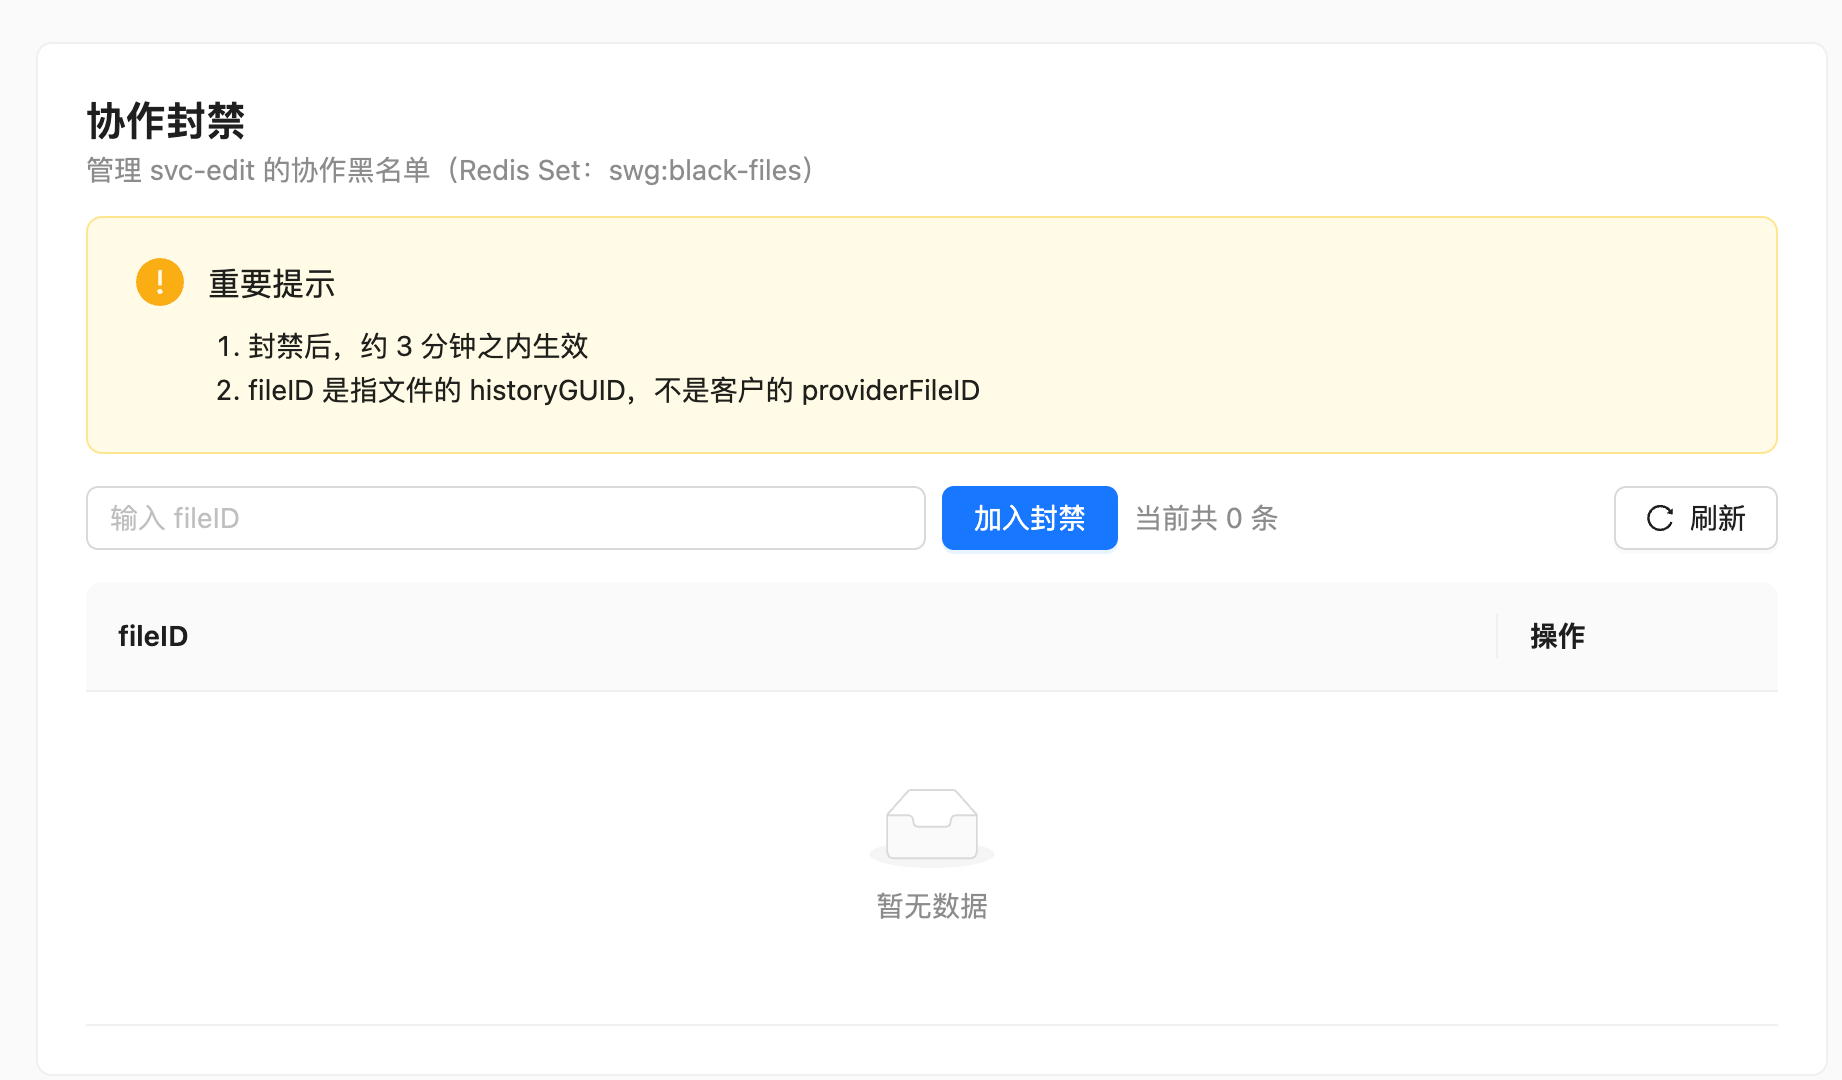This screenshot has height=1080, width=1842.
Task: Click the 刷新 button
Action: pos(1695,518)
